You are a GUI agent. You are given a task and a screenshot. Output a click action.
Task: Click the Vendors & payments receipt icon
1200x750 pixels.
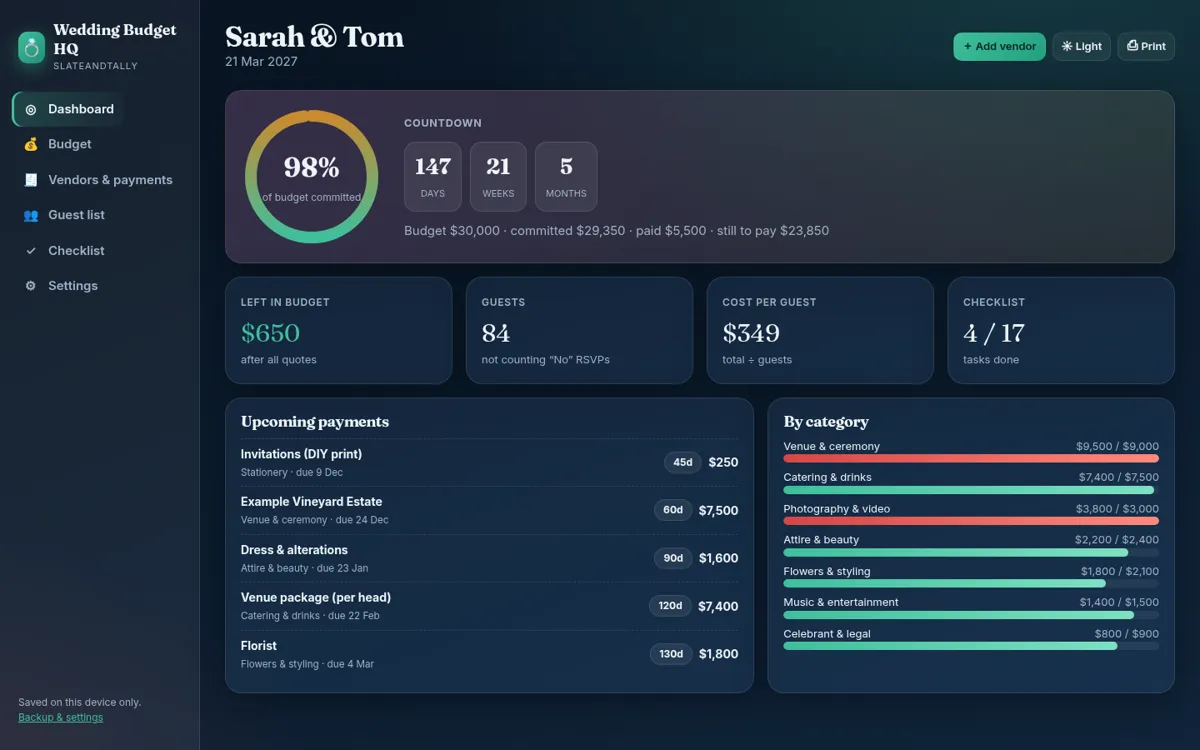[x=31, y=180]
